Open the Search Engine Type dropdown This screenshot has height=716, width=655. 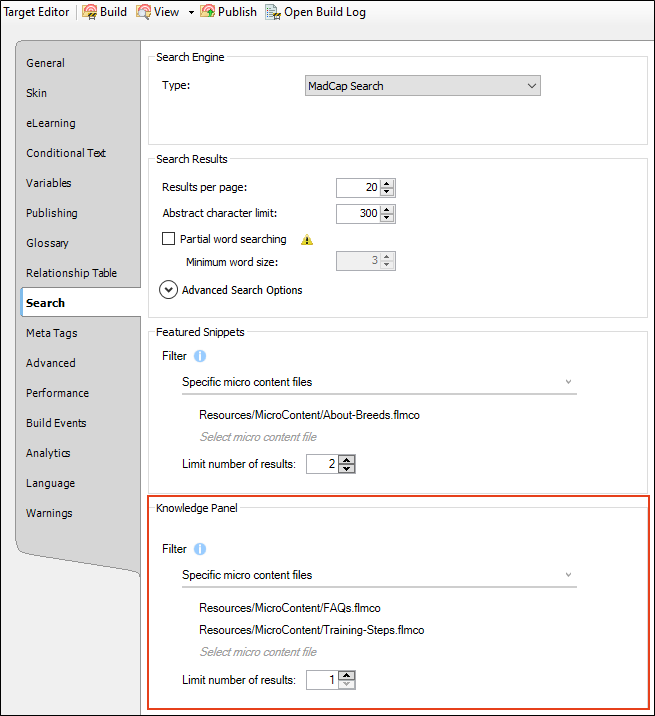point(423,86)
